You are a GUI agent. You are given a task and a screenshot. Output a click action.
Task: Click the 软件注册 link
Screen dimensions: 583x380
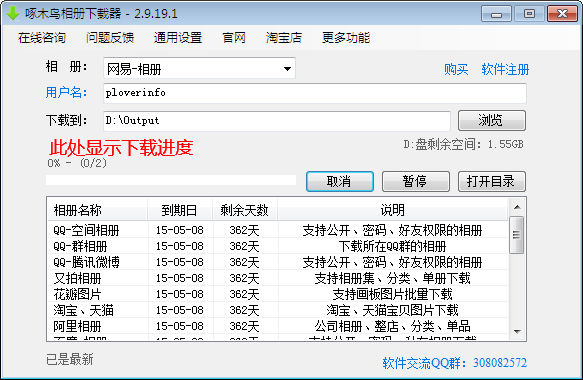[505, 69]
